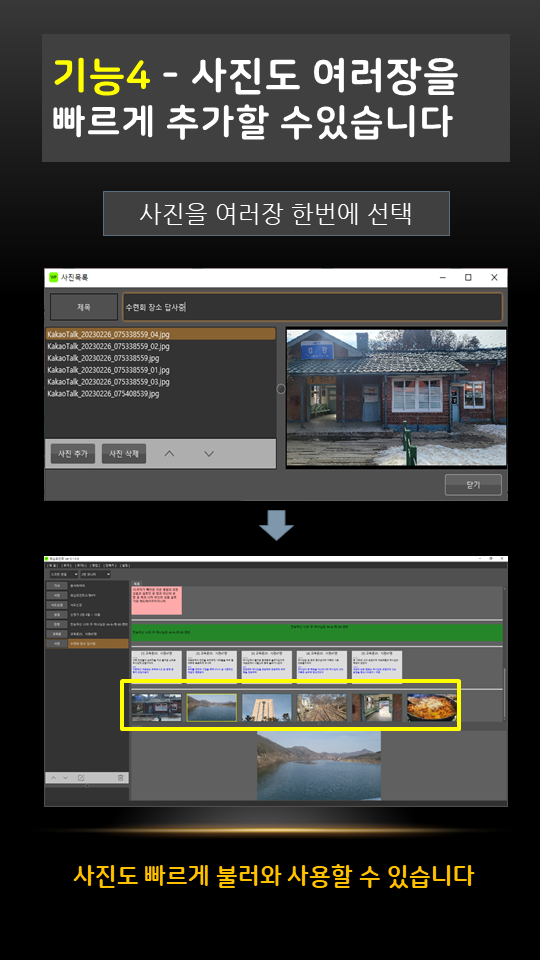Open the first dropdown in the main window's top toolbar
540x960 pixels.
click(x=64, y=574)
